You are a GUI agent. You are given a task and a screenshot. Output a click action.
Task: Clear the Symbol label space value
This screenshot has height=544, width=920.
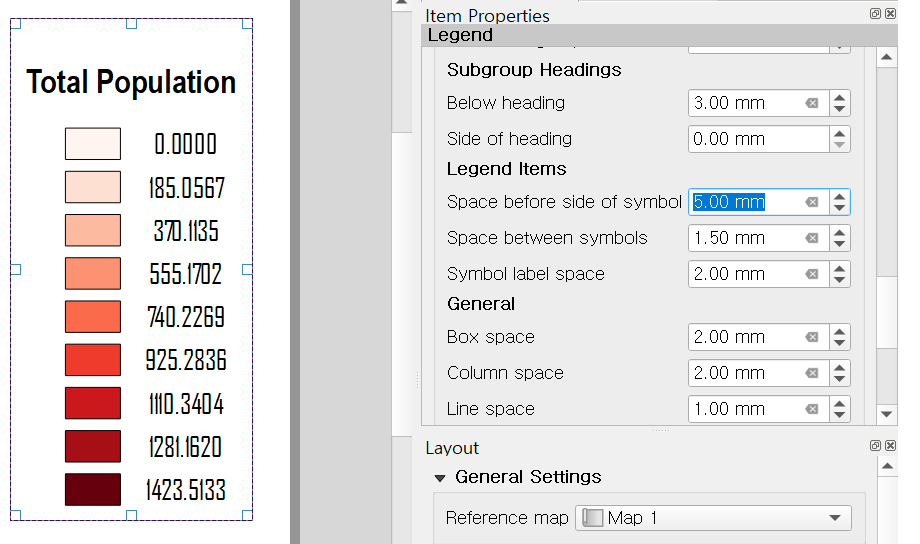(x=812, y=274)
